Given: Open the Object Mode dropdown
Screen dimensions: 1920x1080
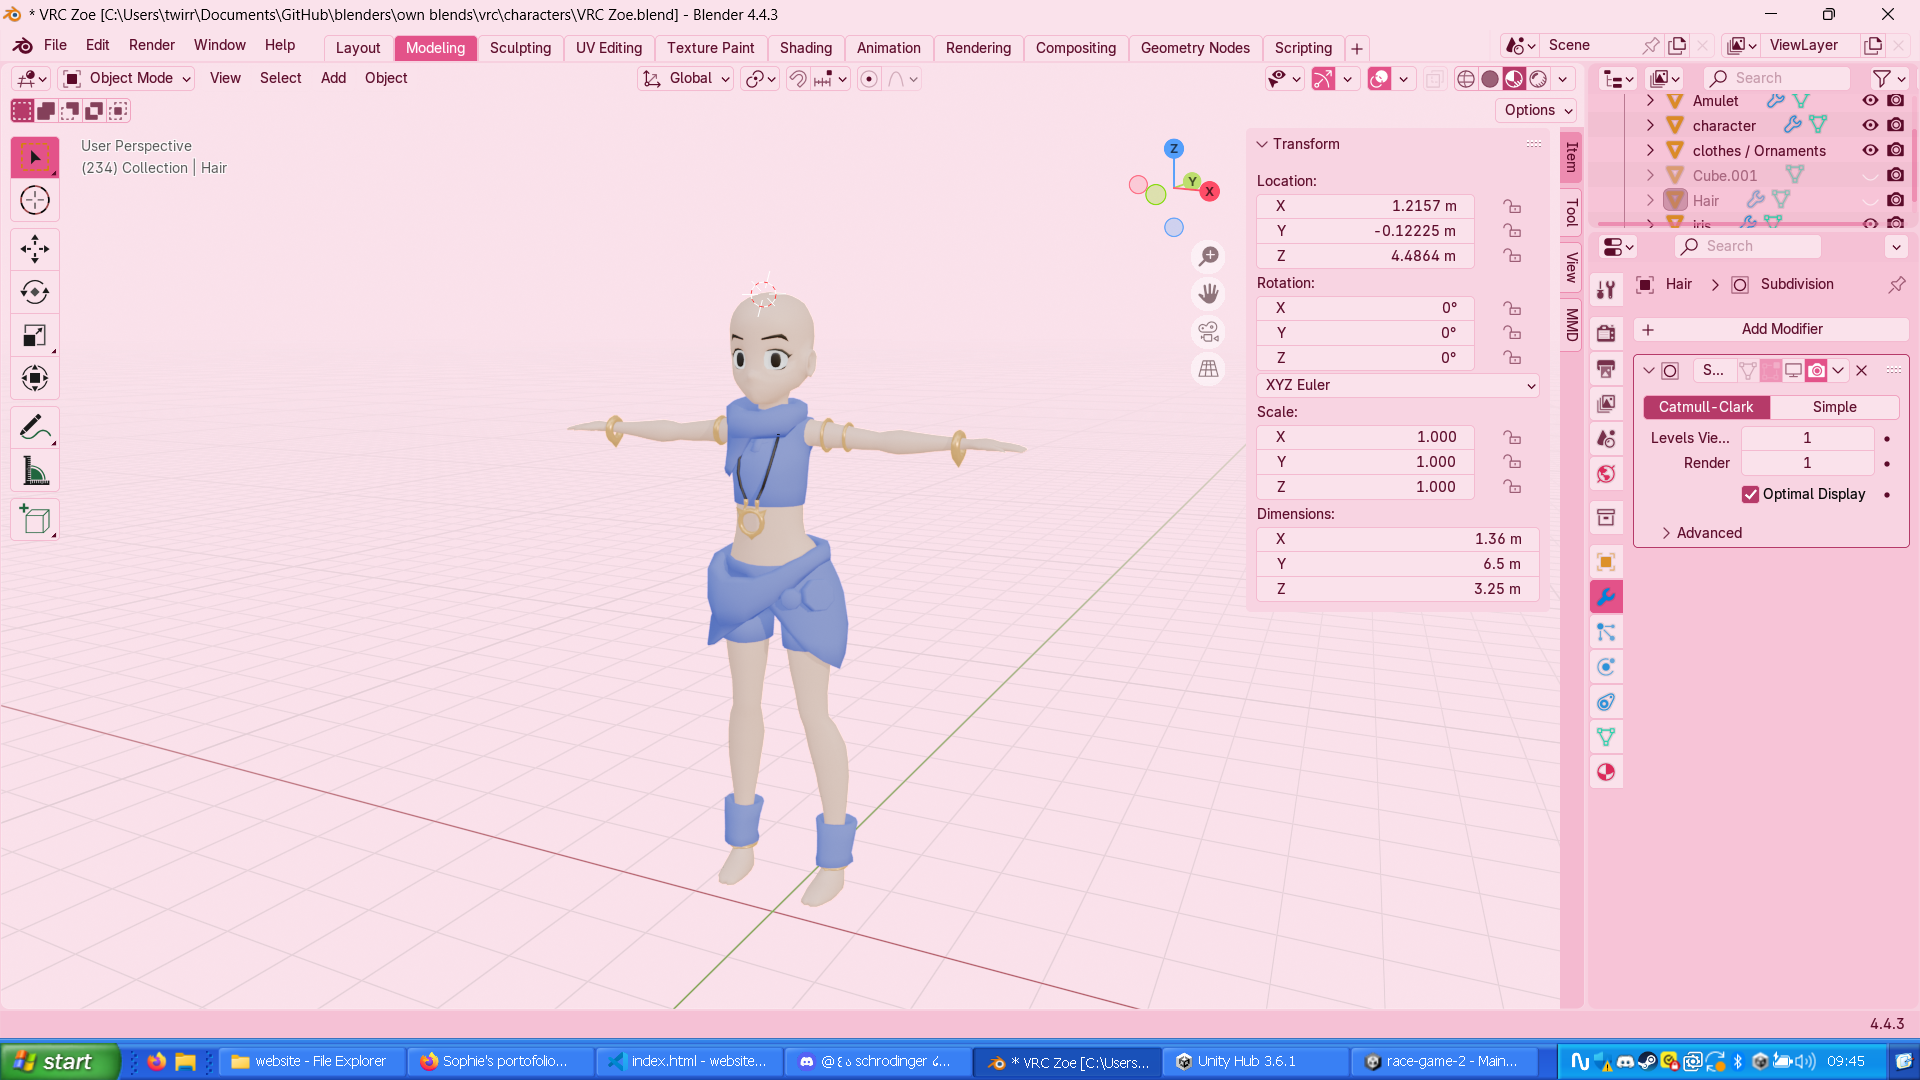Looking at the screenshot, I should click(127, 78).
